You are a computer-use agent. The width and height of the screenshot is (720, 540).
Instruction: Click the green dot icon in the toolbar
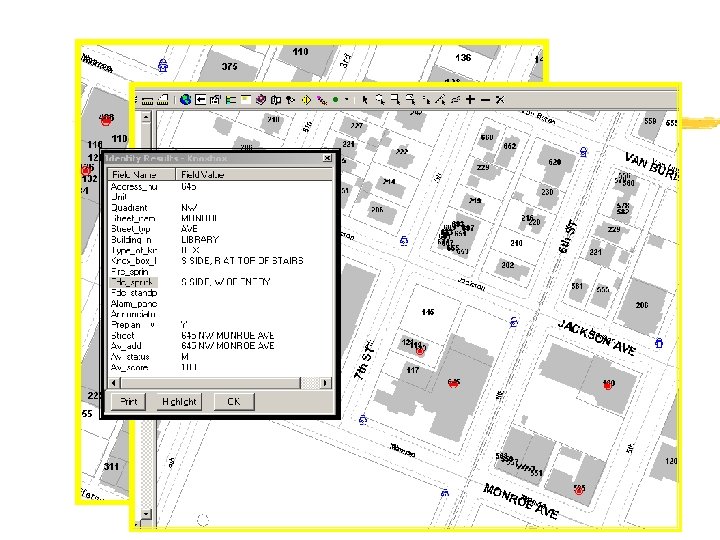point(336,99)
